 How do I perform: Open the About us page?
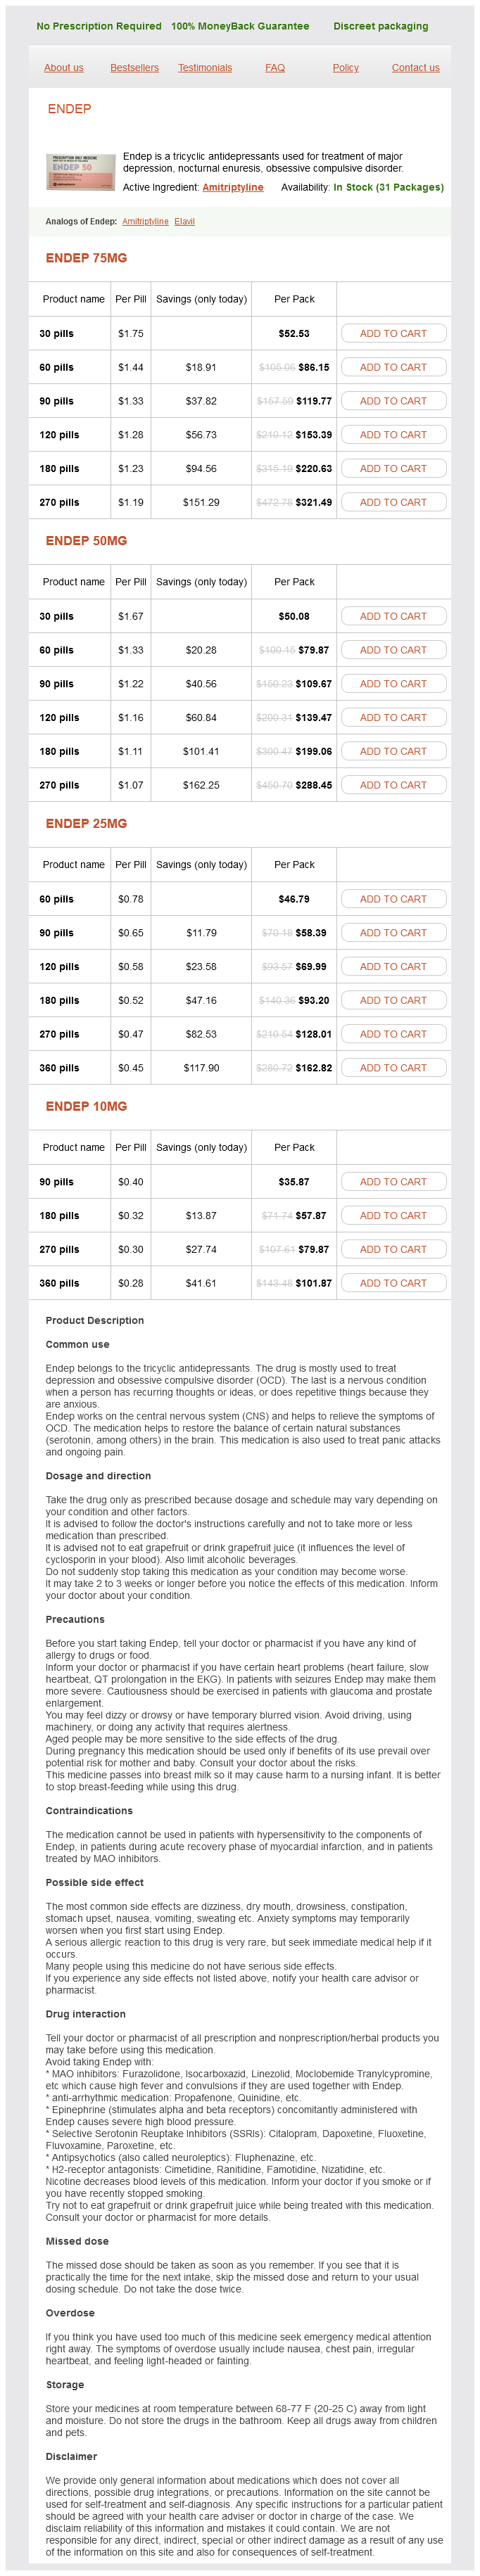(x=63, y=68)
